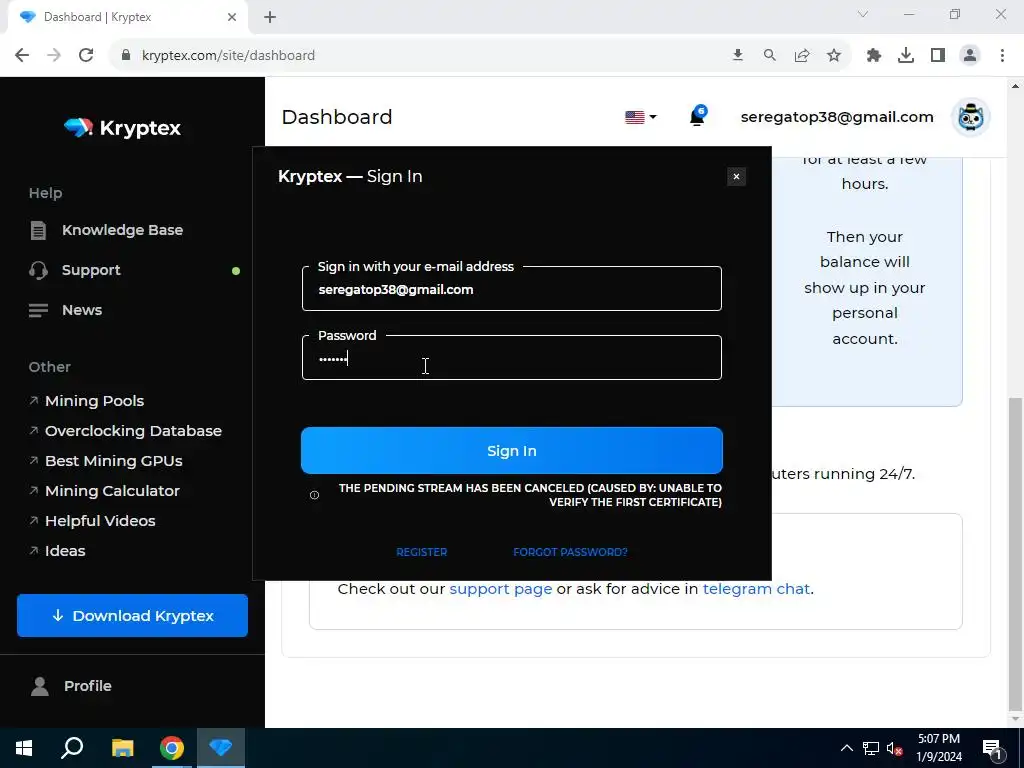Open Ideas link in sidebar

(65, 551)
